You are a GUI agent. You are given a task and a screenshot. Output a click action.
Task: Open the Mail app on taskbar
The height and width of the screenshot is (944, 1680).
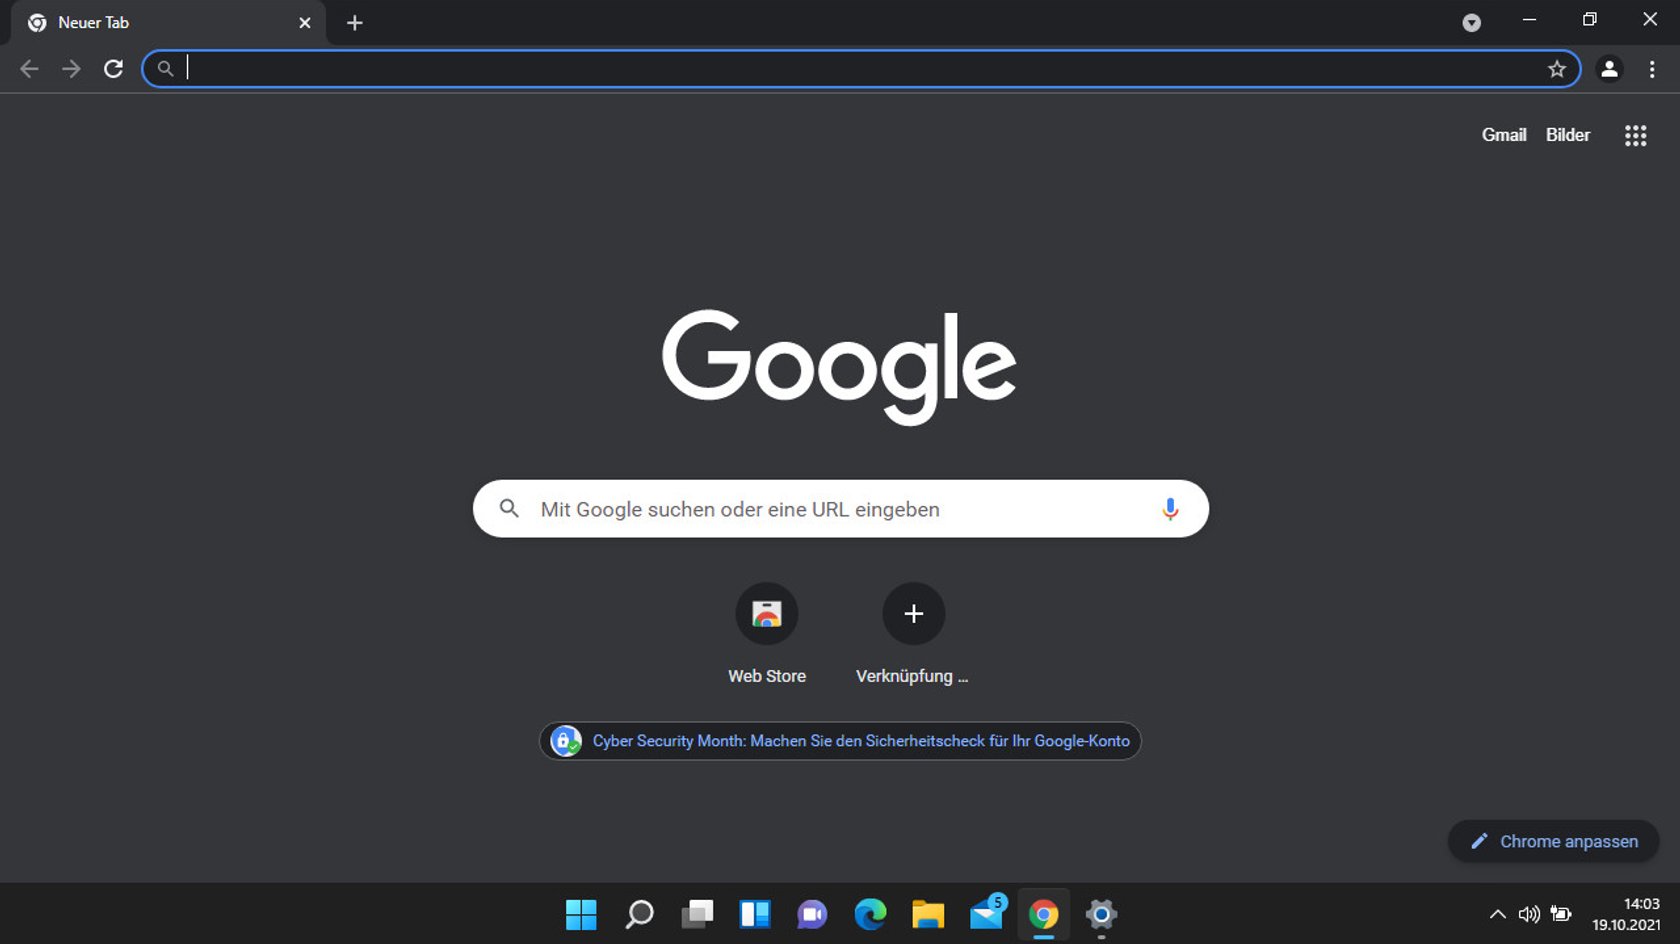pos(987,912)
